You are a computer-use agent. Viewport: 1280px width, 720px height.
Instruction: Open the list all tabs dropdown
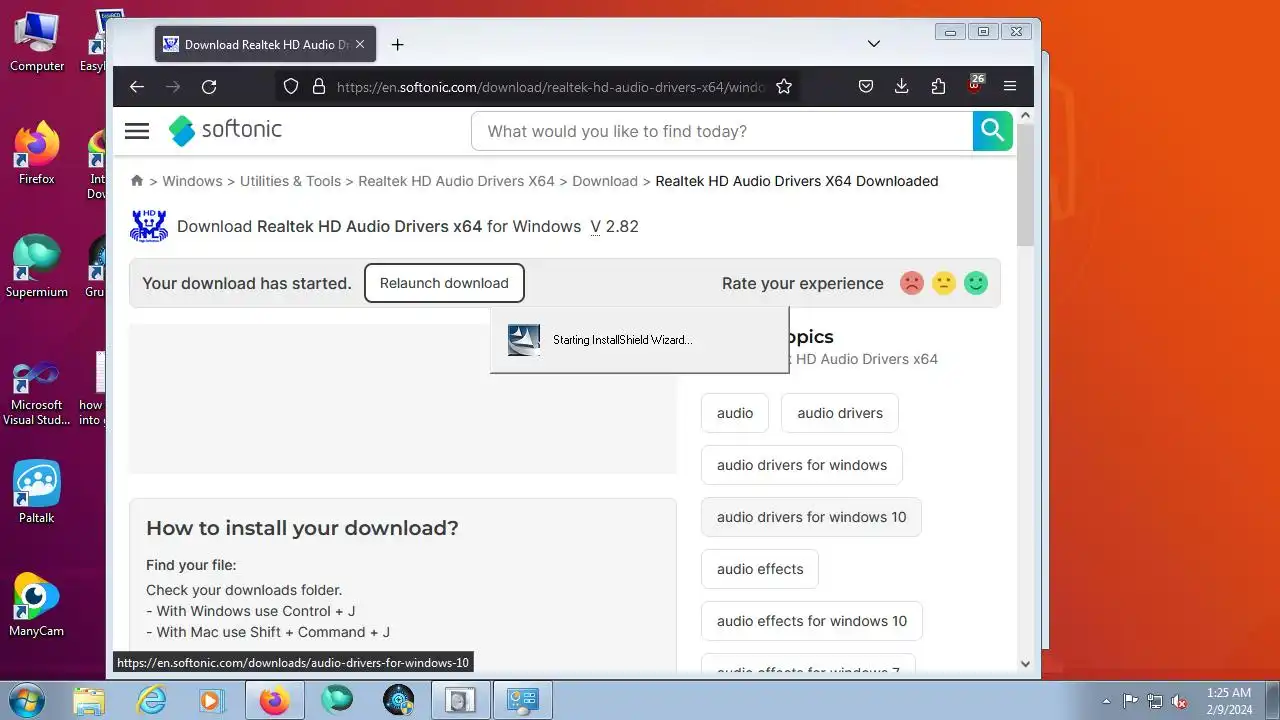pyautogui.click(x=873, y=44)
